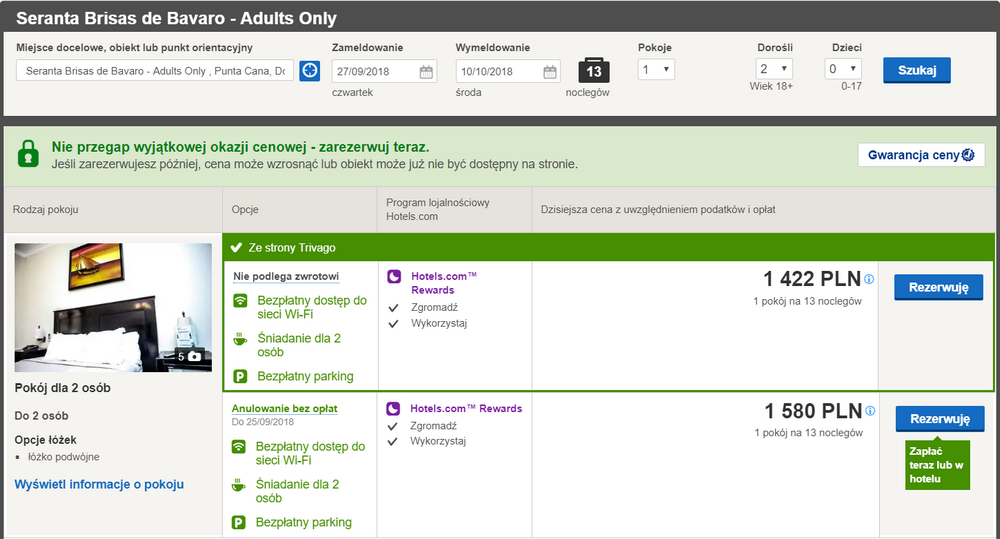The height and width of the screenshot is (539, 1000).
Task: Click Bezpłatny parking text in first offer
Action: tap(305, 376)
